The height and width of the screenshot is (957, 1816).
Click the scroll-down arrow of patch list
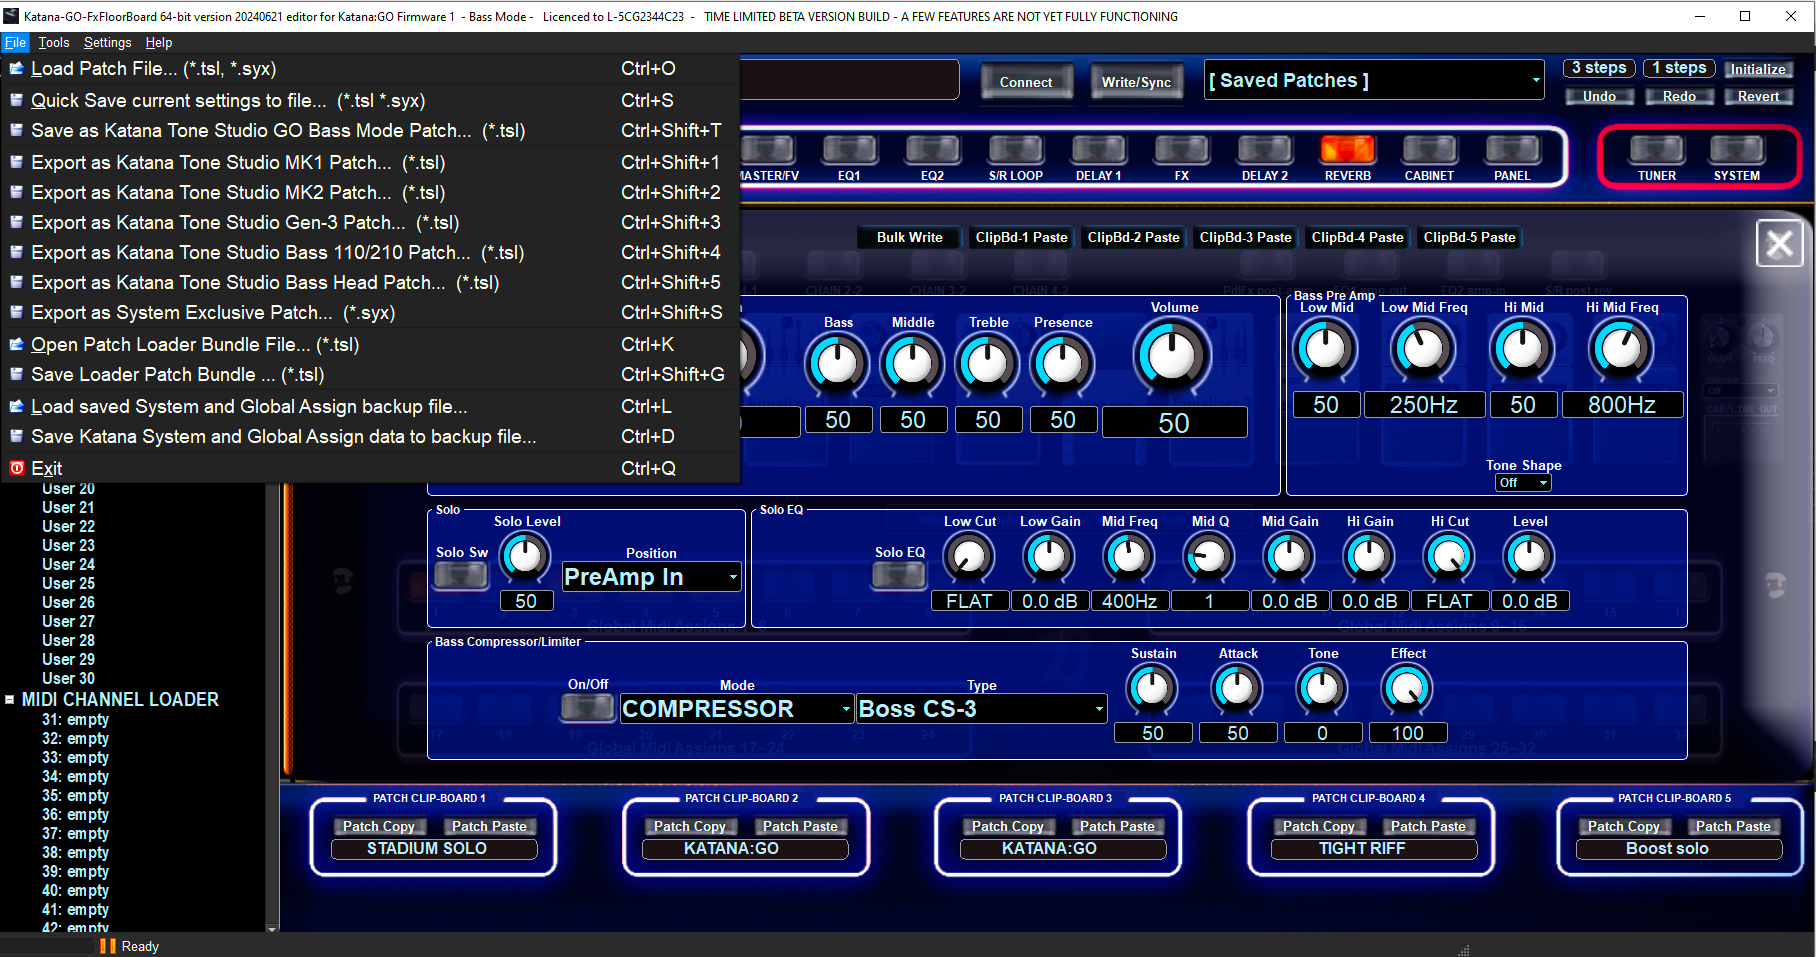(x=273, y=929)
